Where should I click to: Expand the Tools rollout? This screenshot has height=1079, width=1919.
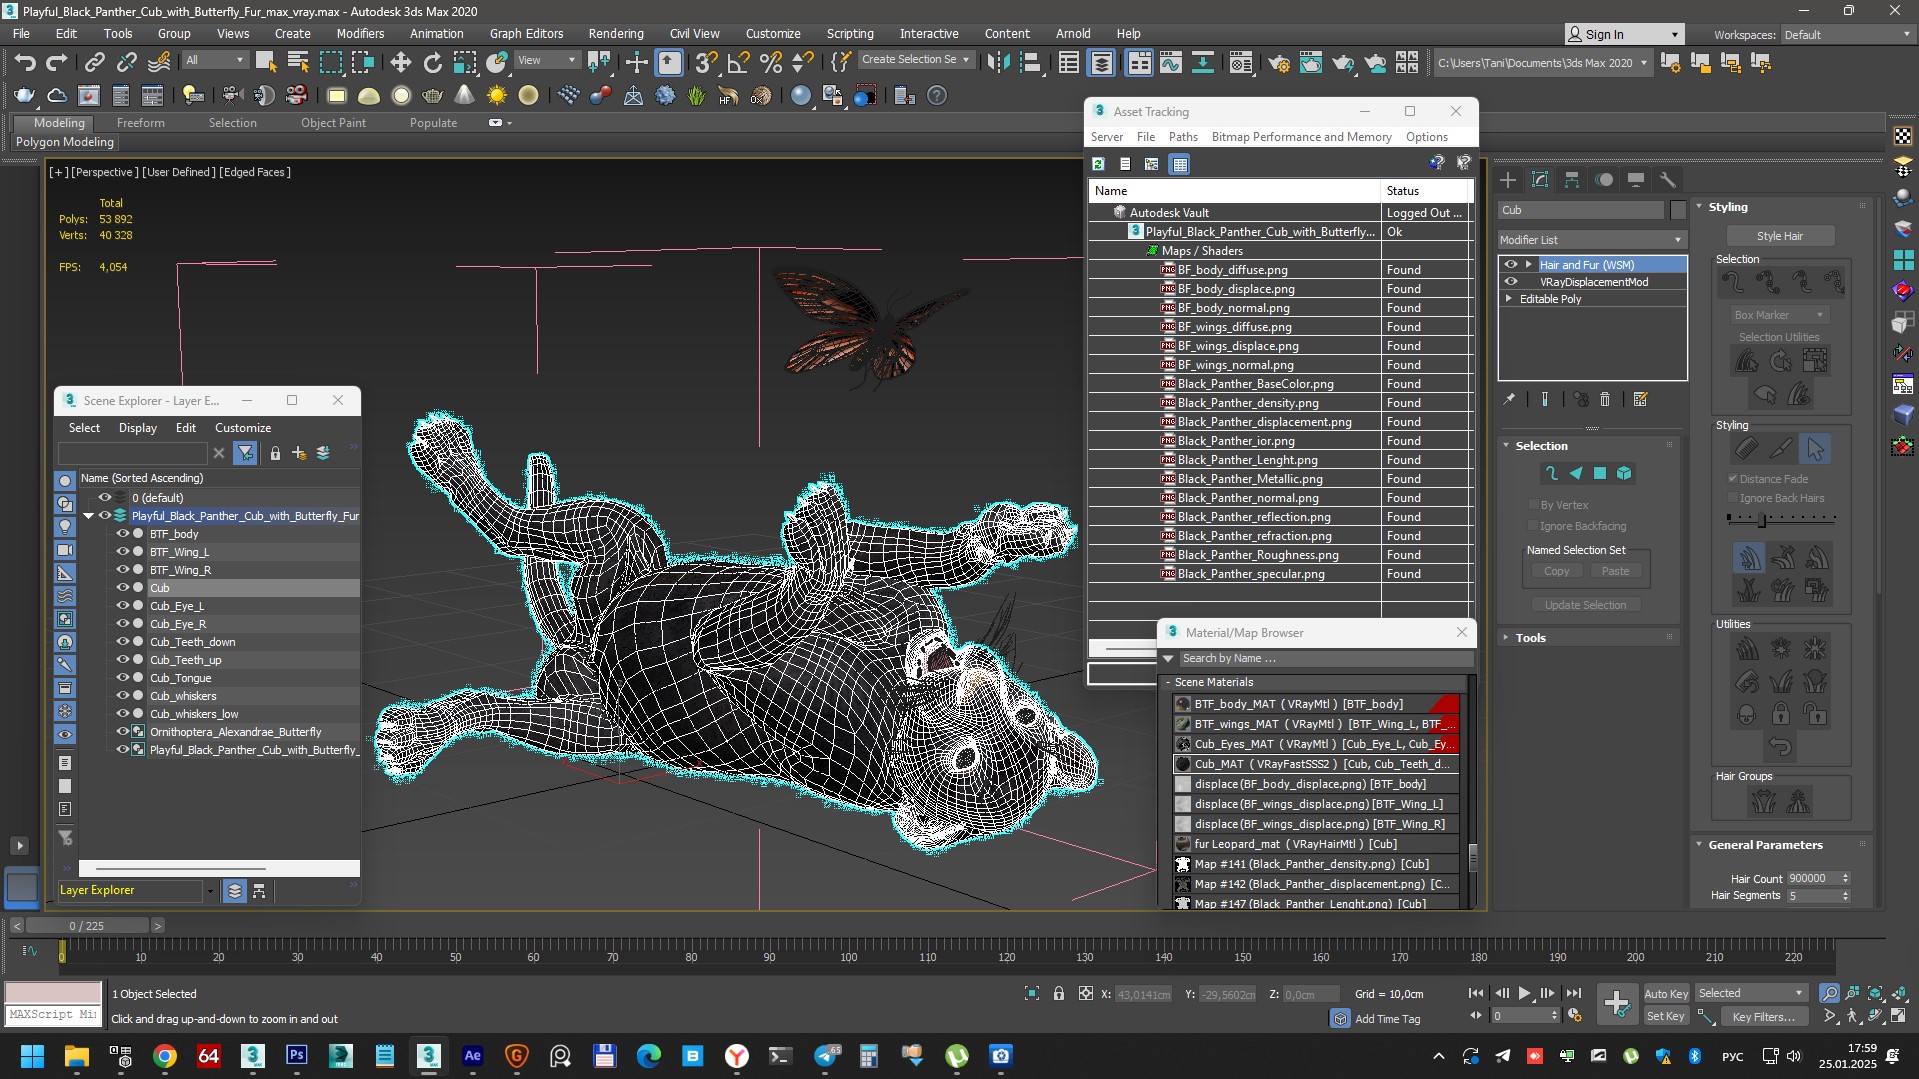(x=1530, y=638)
